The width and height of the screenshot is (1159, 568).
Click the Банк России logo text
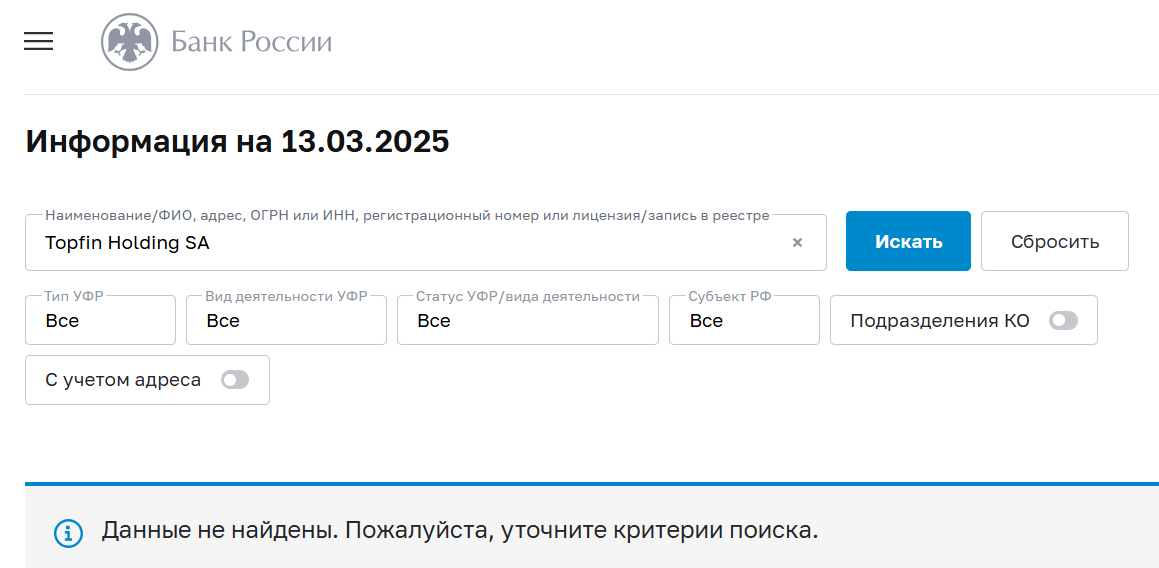coord(251,42)
